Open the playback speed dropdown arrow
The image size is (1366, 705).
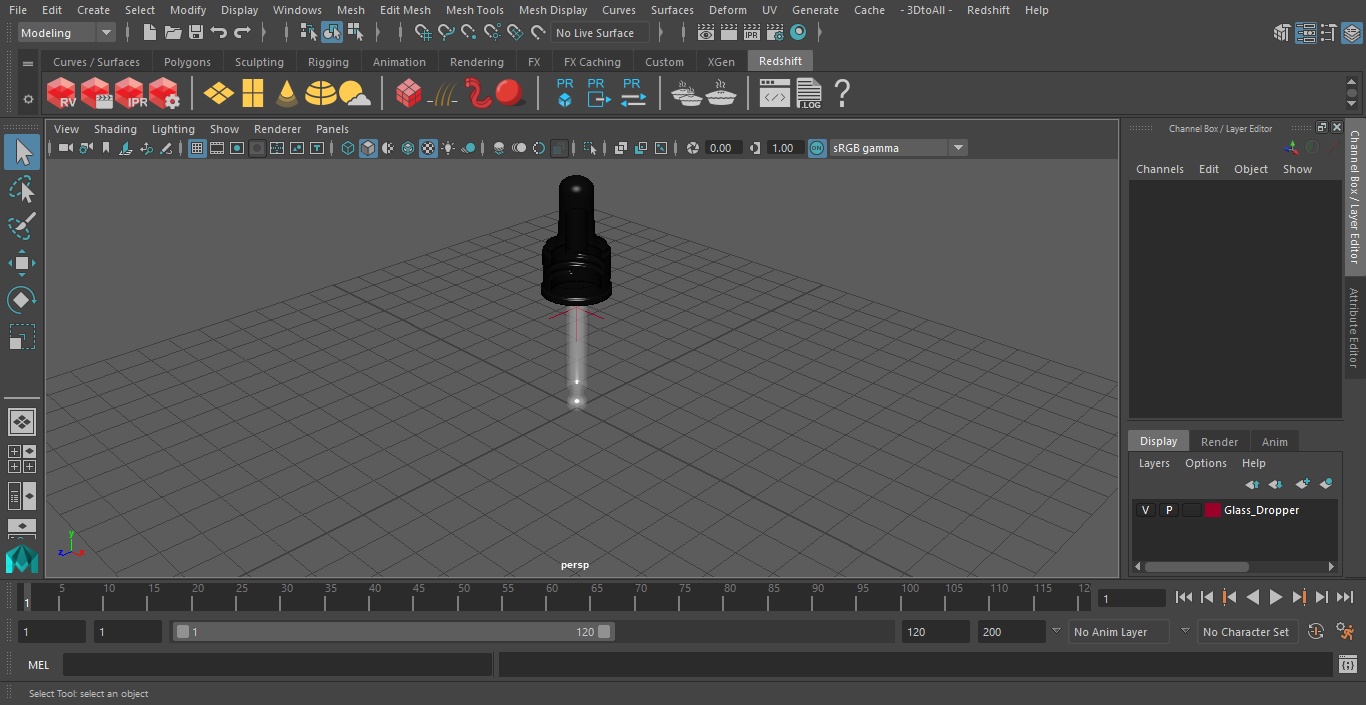1055,631
